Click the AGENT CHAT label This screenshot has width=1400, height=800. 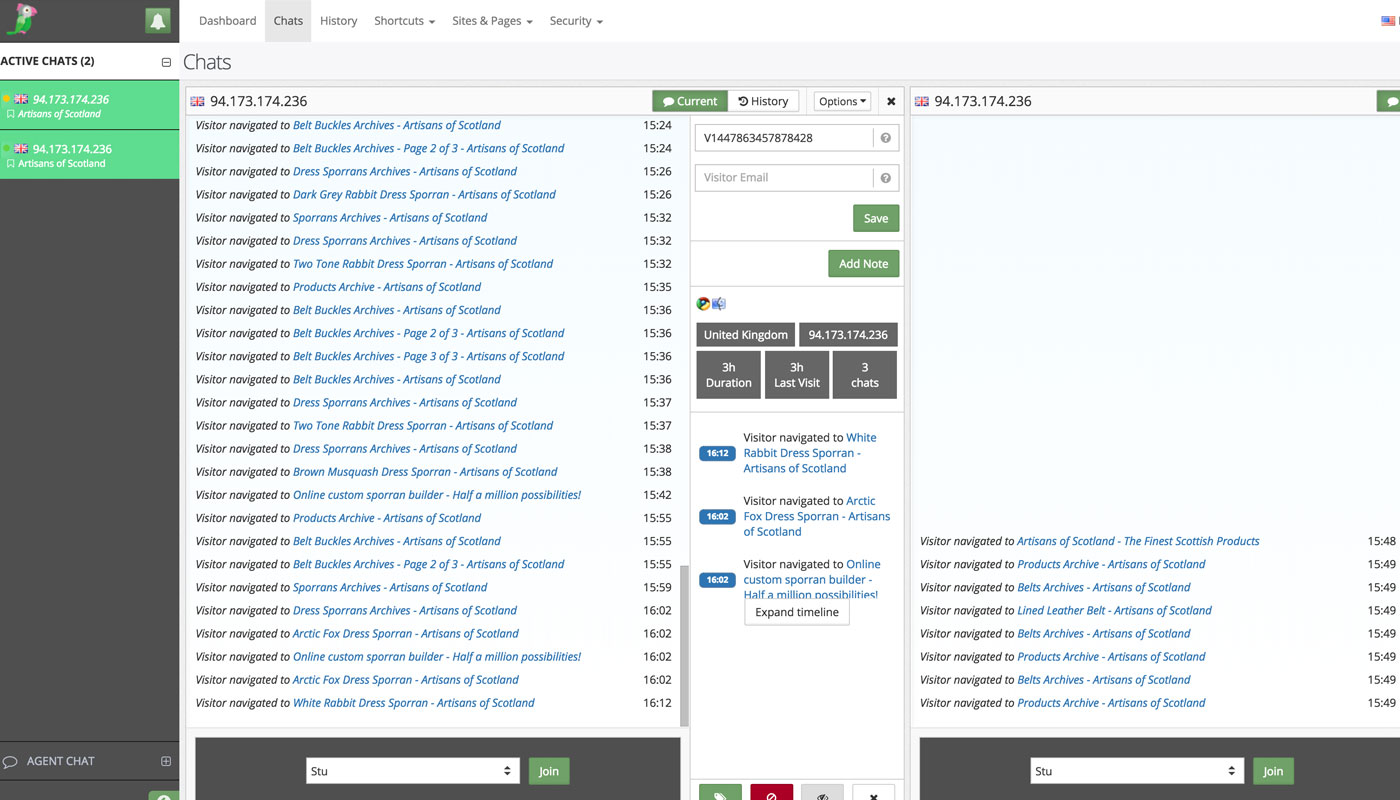60,762
